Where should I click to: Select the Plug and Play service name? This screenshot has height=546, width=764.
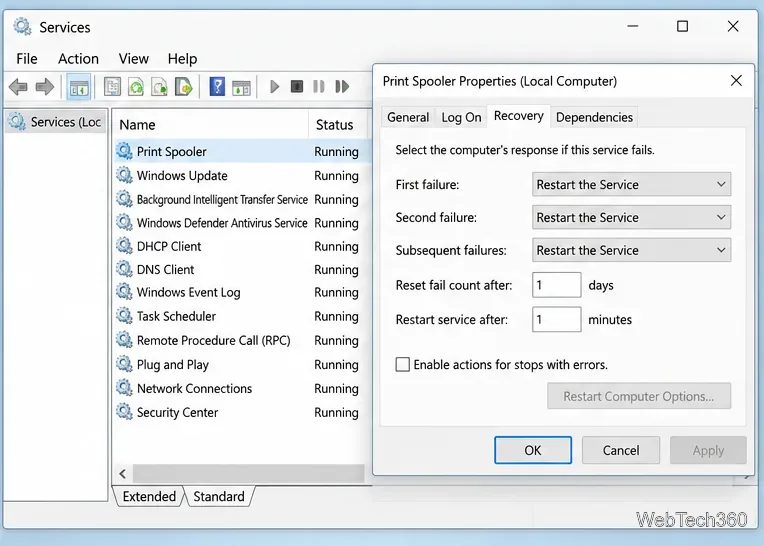(x=172, y=365)
